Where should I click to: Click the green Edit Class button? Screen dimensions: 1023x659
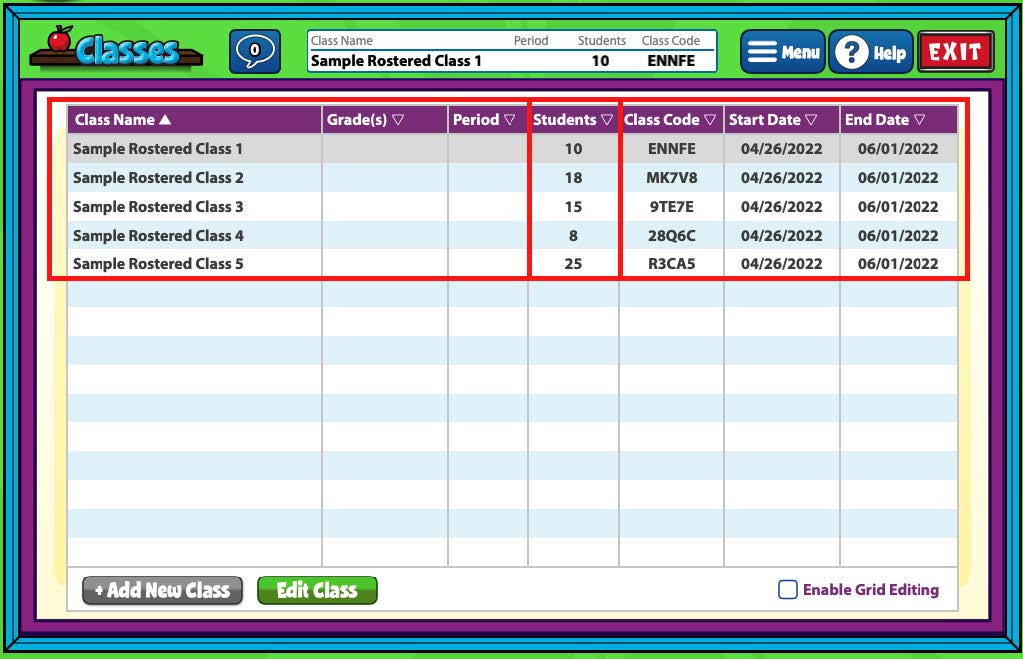click(317, 590)
